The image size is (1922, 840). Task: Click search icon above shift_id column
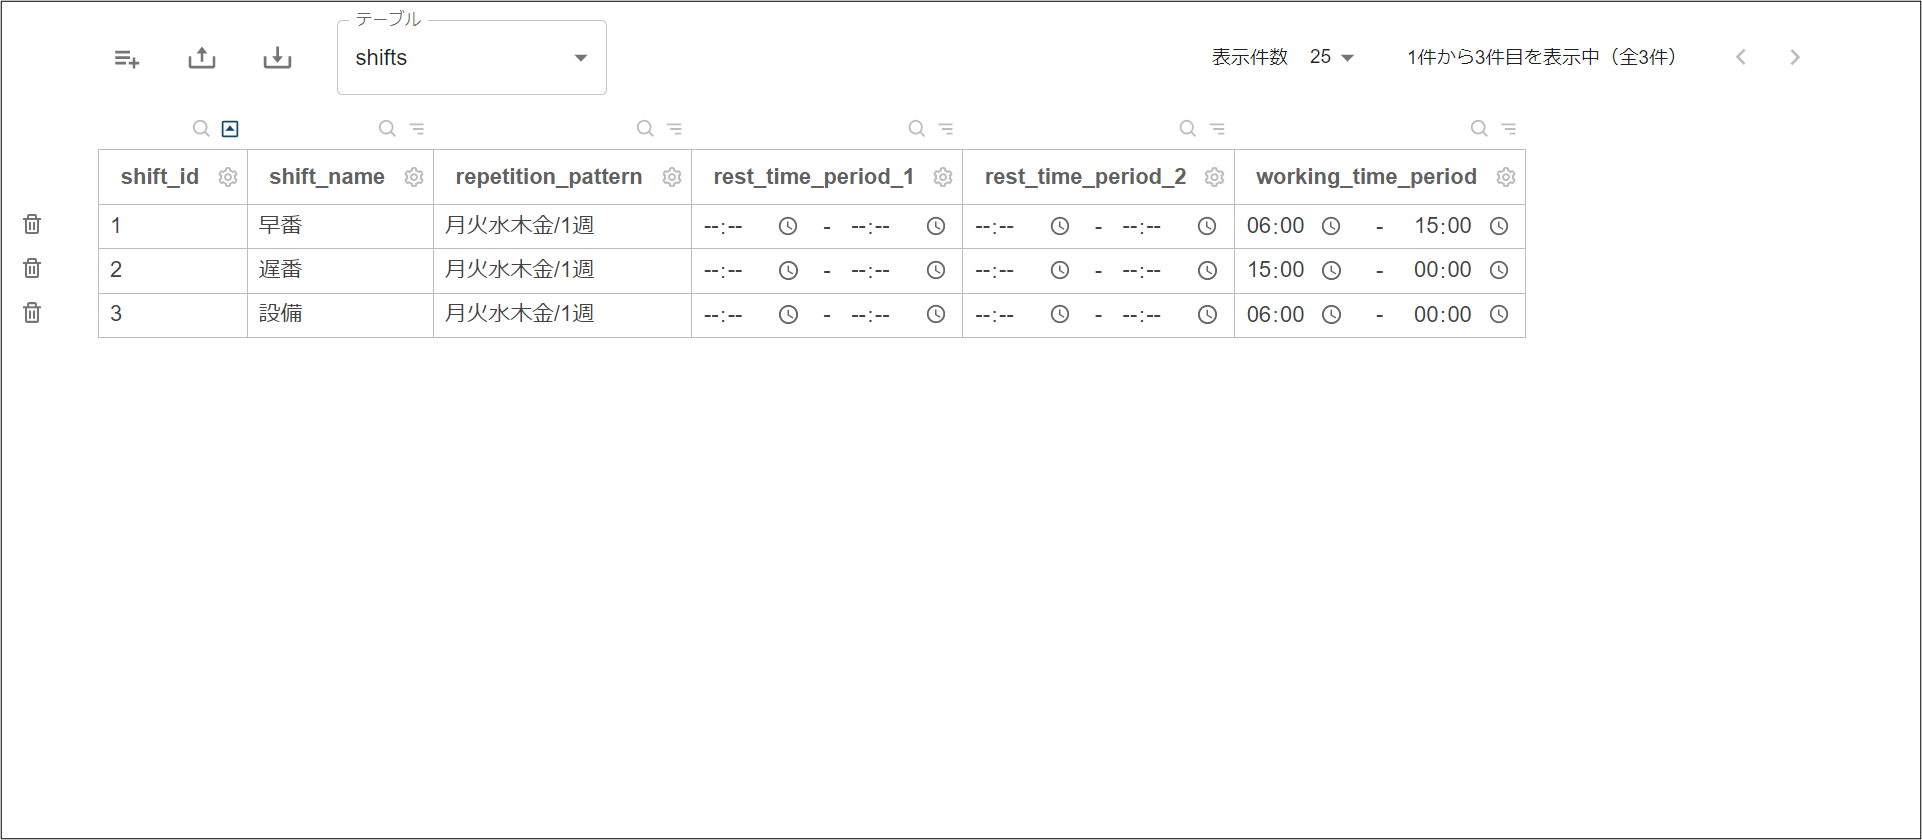click(x=201, y=128)
